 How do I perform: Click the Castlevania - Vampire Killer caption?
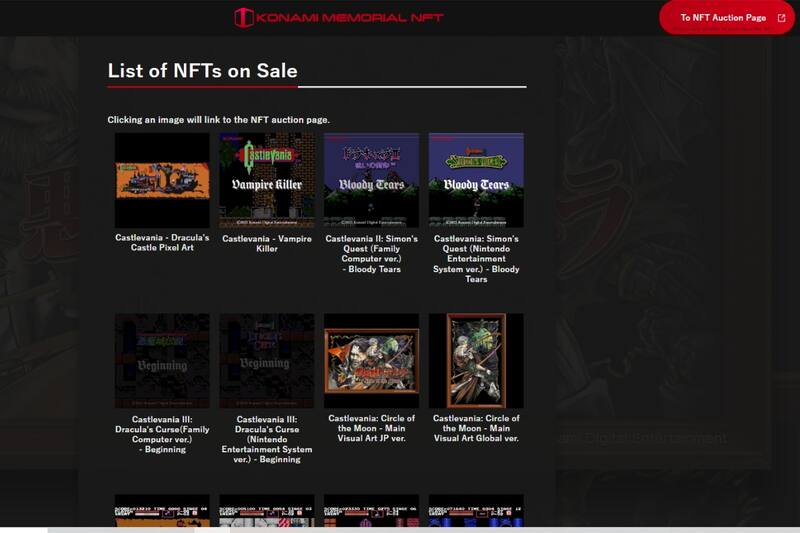click(267, 243)
